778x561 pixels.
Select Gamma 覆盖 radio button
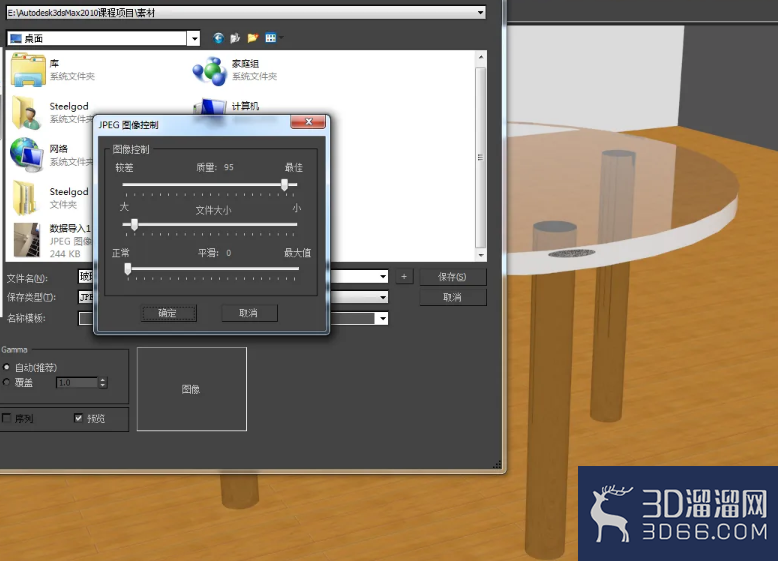(6, 382)
